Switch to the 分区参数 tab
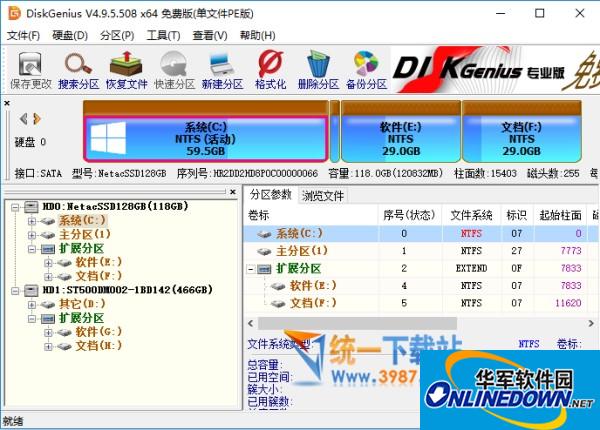 tap(271, 195)
